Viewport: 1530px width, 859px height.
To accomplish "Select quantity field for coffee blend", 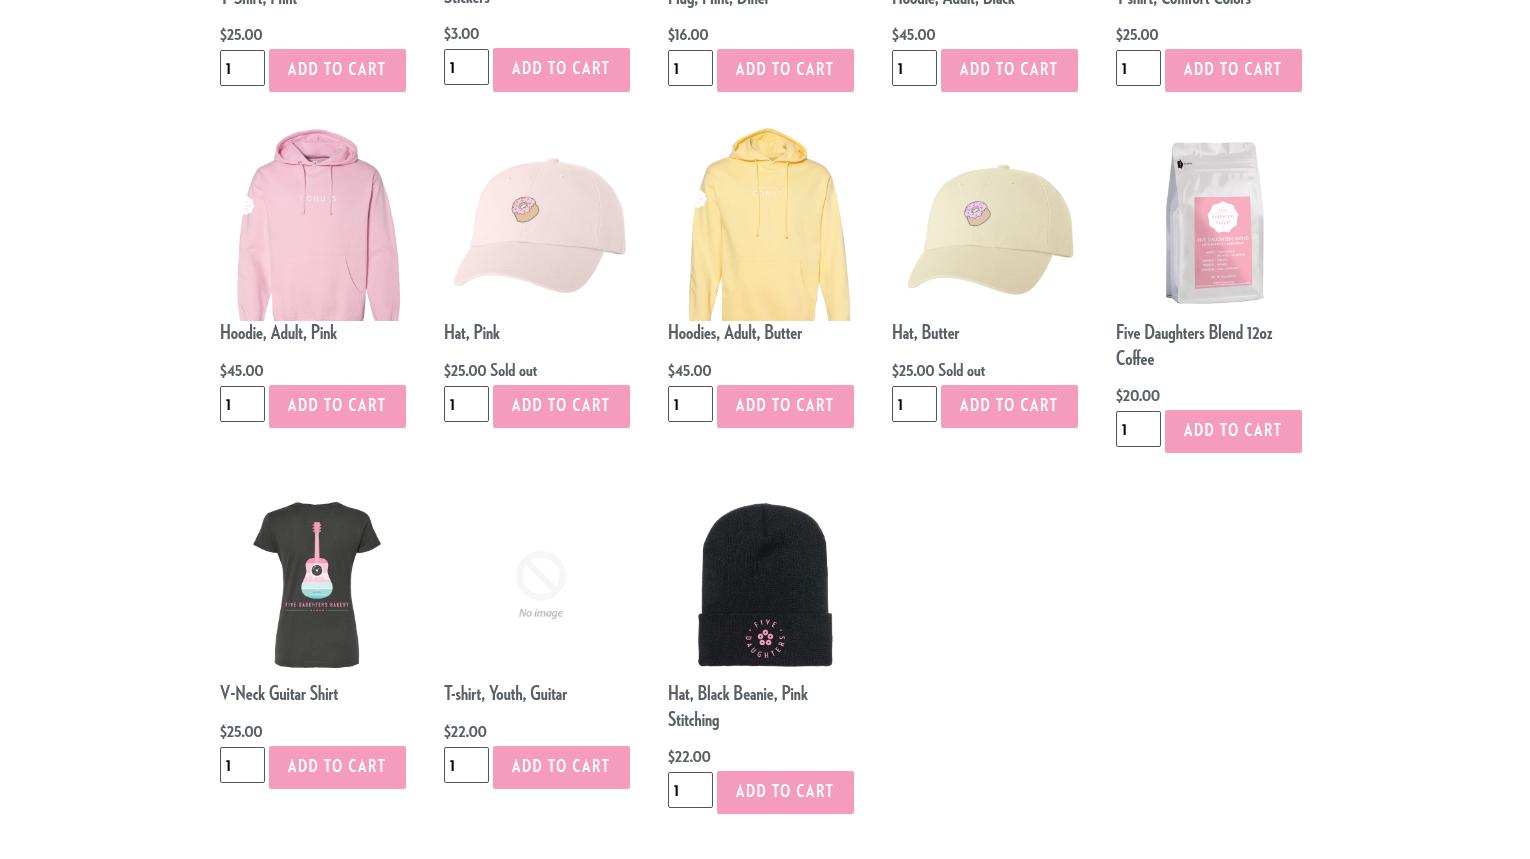I will point(1138,429).
